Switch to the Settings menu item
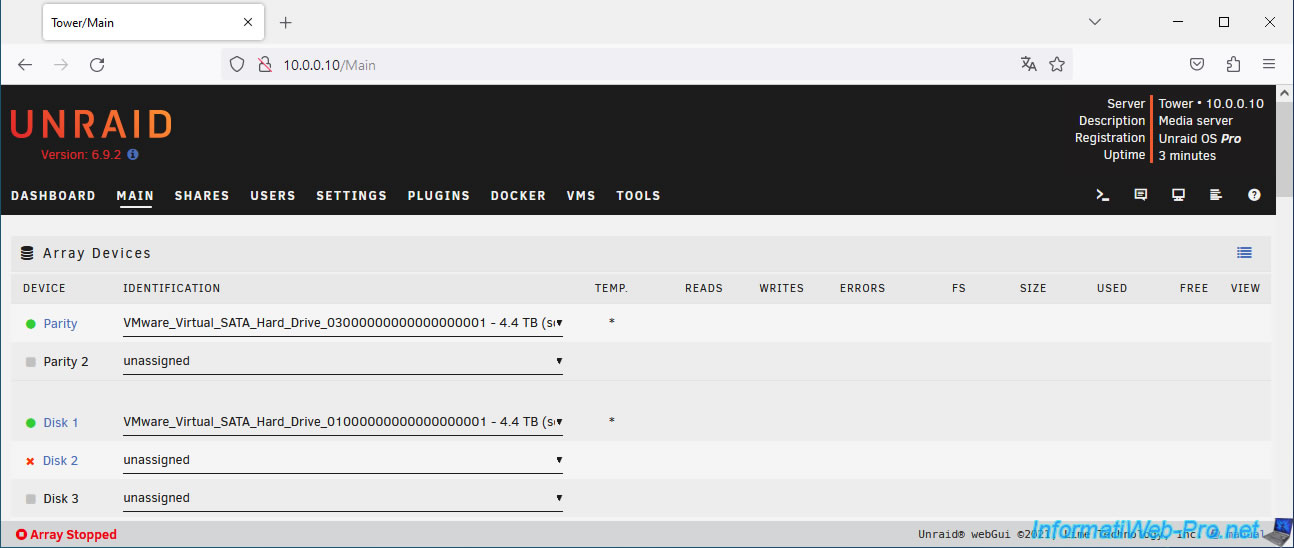This screenshot has width=1294, height=548. (351, 196)
